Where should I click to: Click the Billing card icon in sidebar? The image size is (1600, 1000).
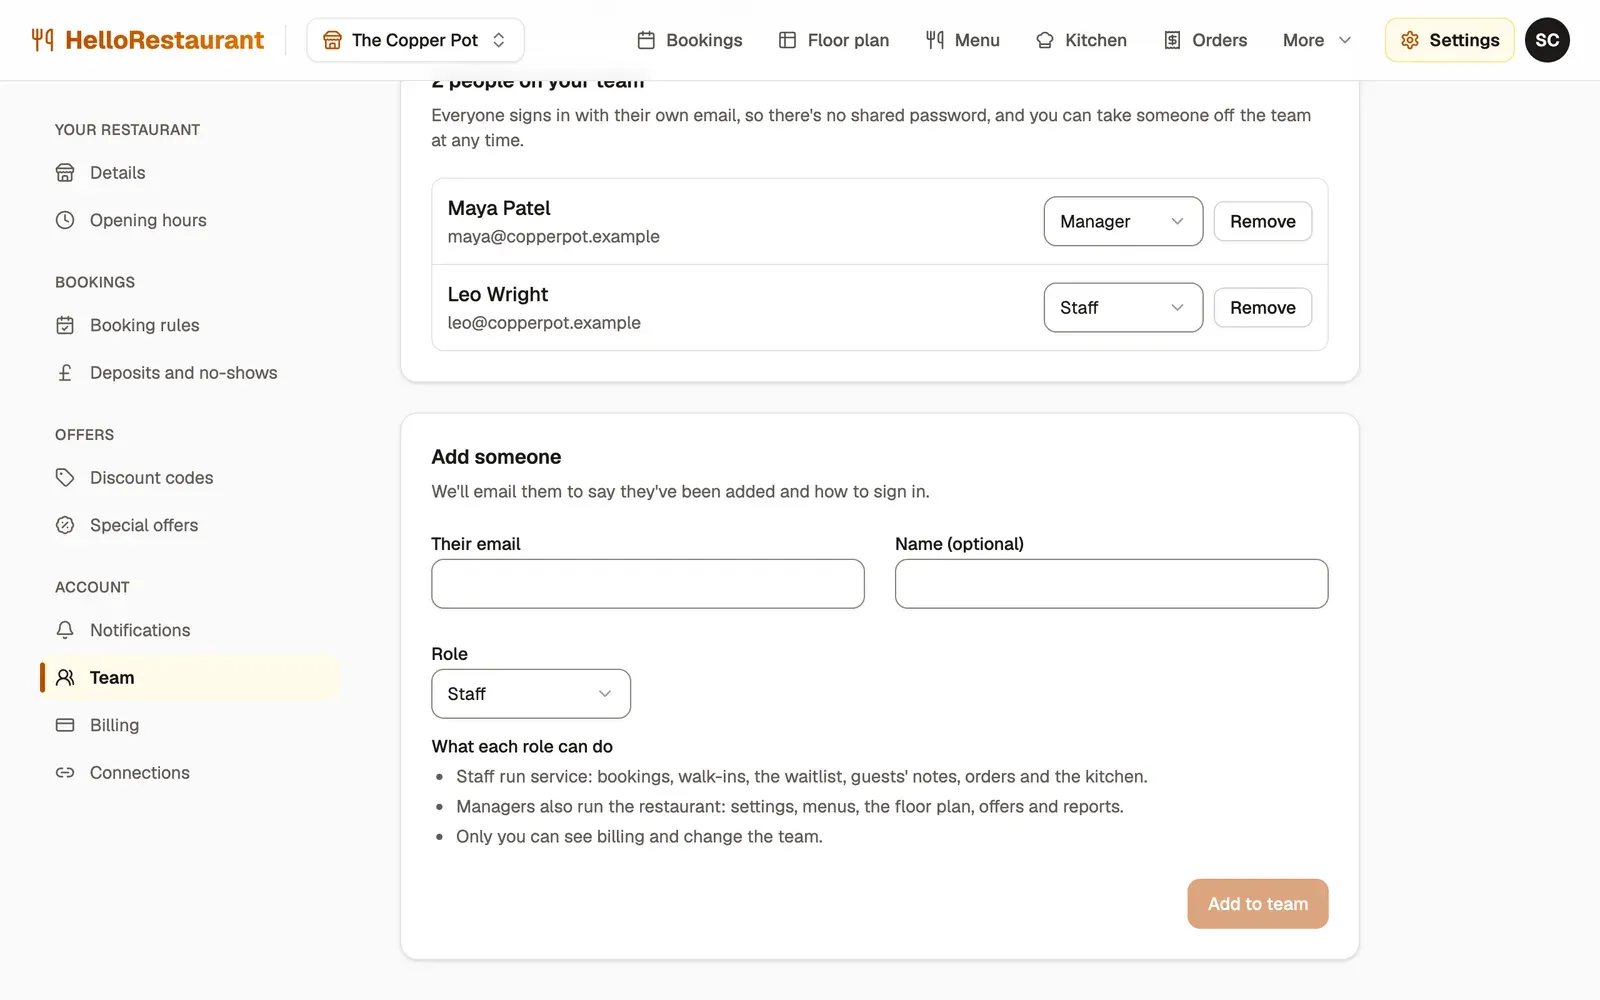pos(65,725)
